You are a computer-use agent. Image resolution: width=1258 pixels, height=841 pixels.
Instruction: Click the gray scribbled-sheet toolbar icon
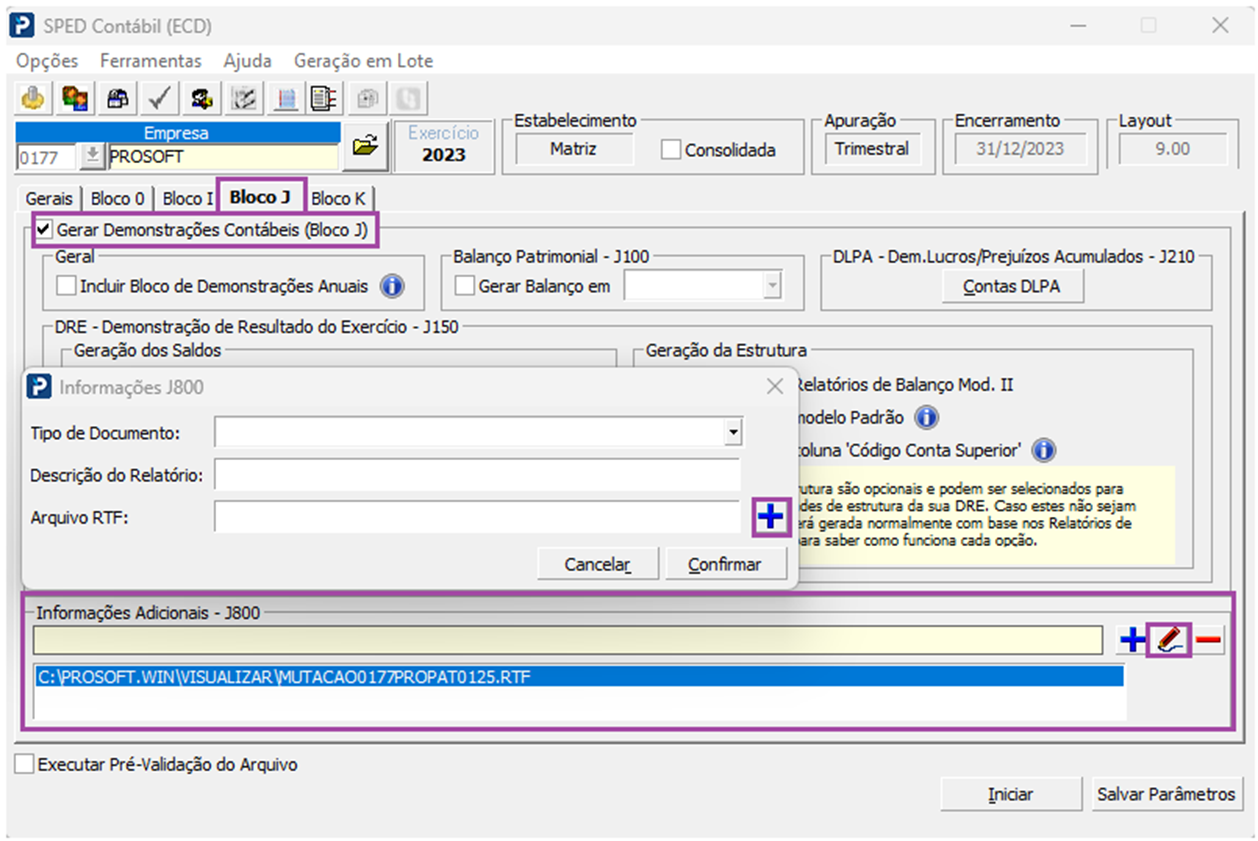coord(243,98)
